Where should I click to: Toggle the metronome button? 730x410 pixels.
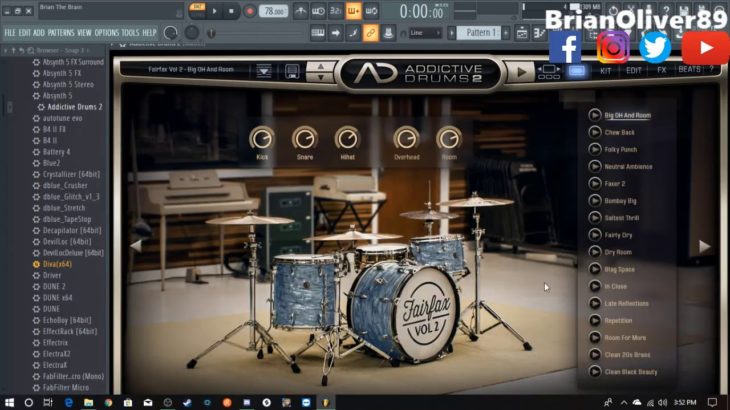click(x=301, y=11)
